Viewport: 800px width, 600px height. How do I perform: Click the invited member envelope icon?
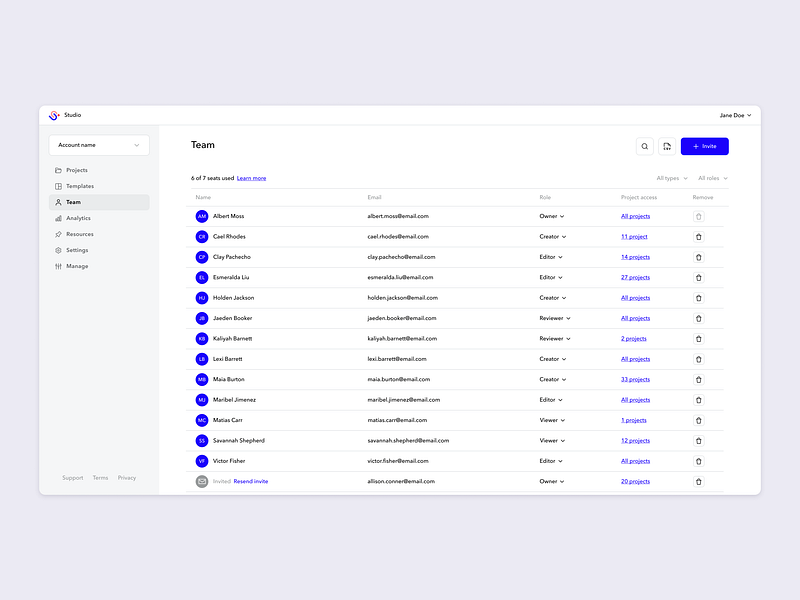click(x=202, y=482)
